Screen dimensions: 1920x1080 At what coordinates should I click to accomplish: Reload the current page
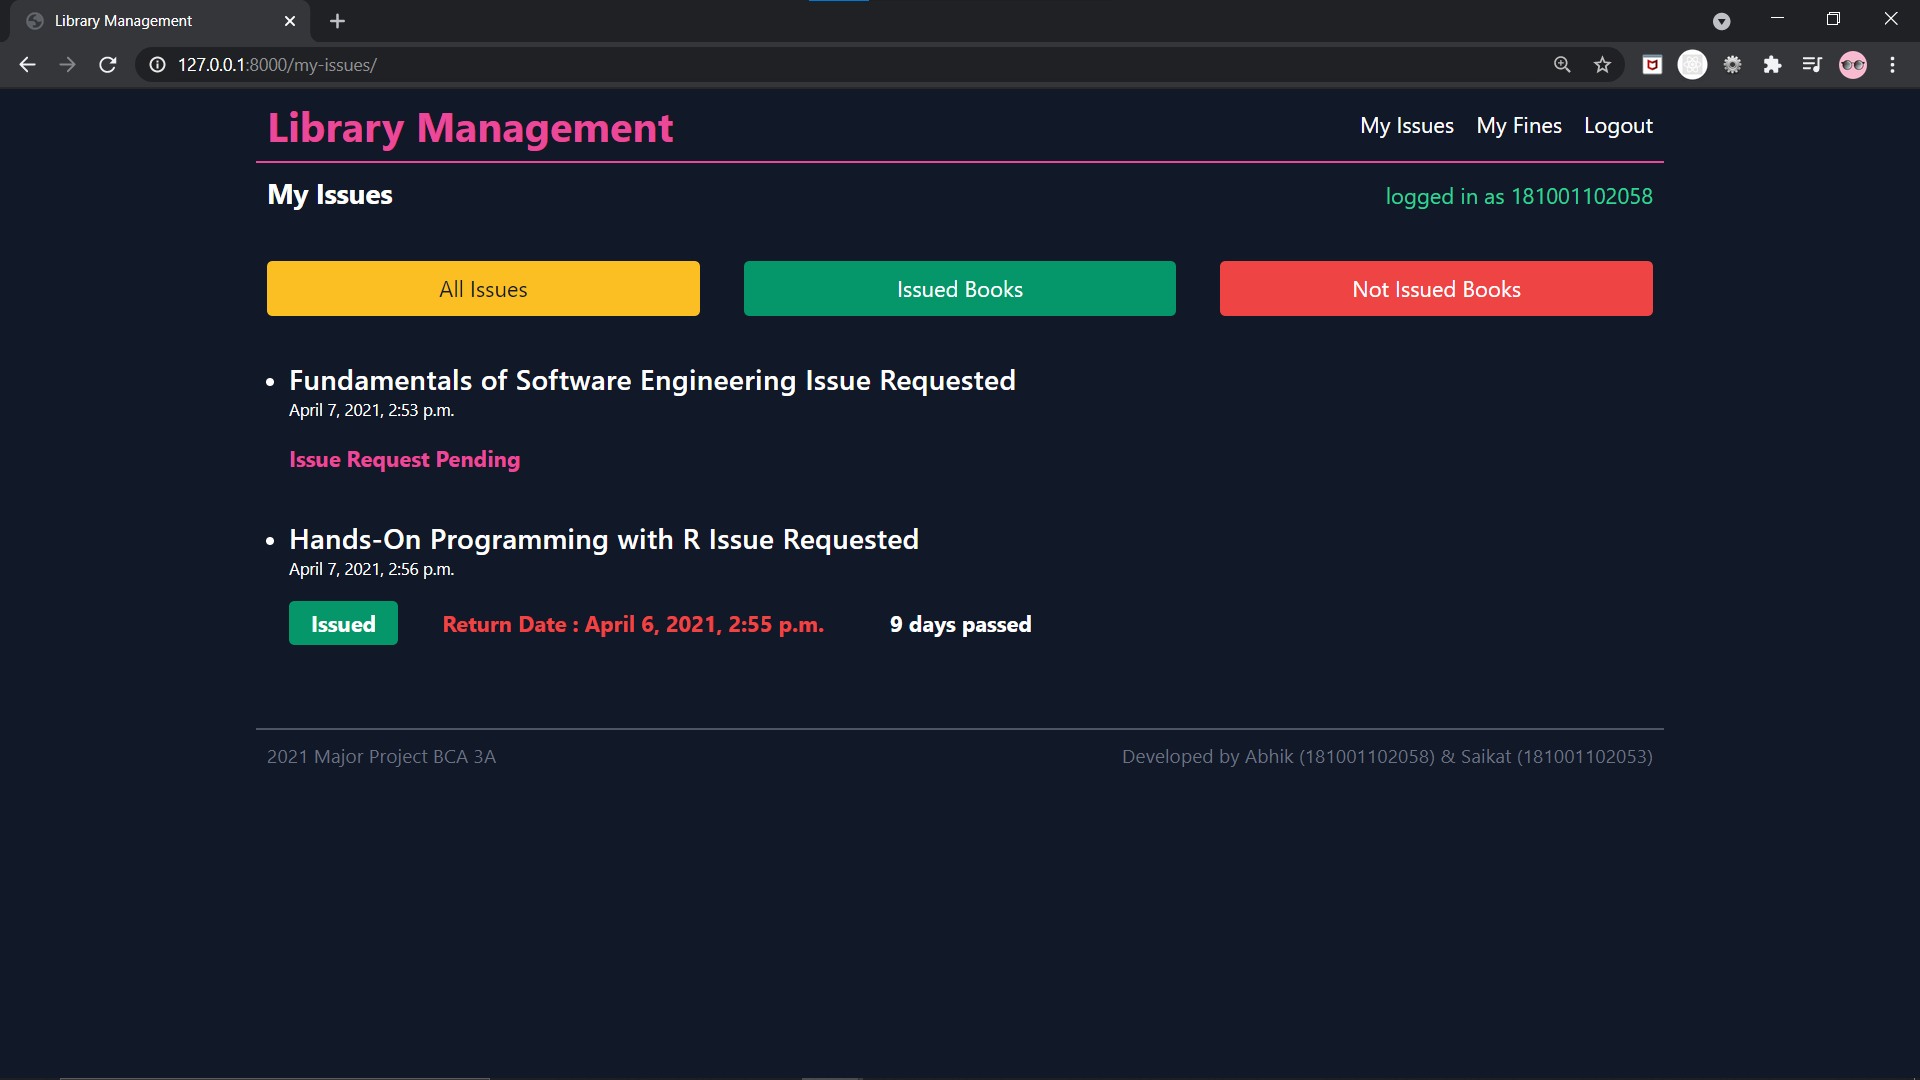click(108, 65)
